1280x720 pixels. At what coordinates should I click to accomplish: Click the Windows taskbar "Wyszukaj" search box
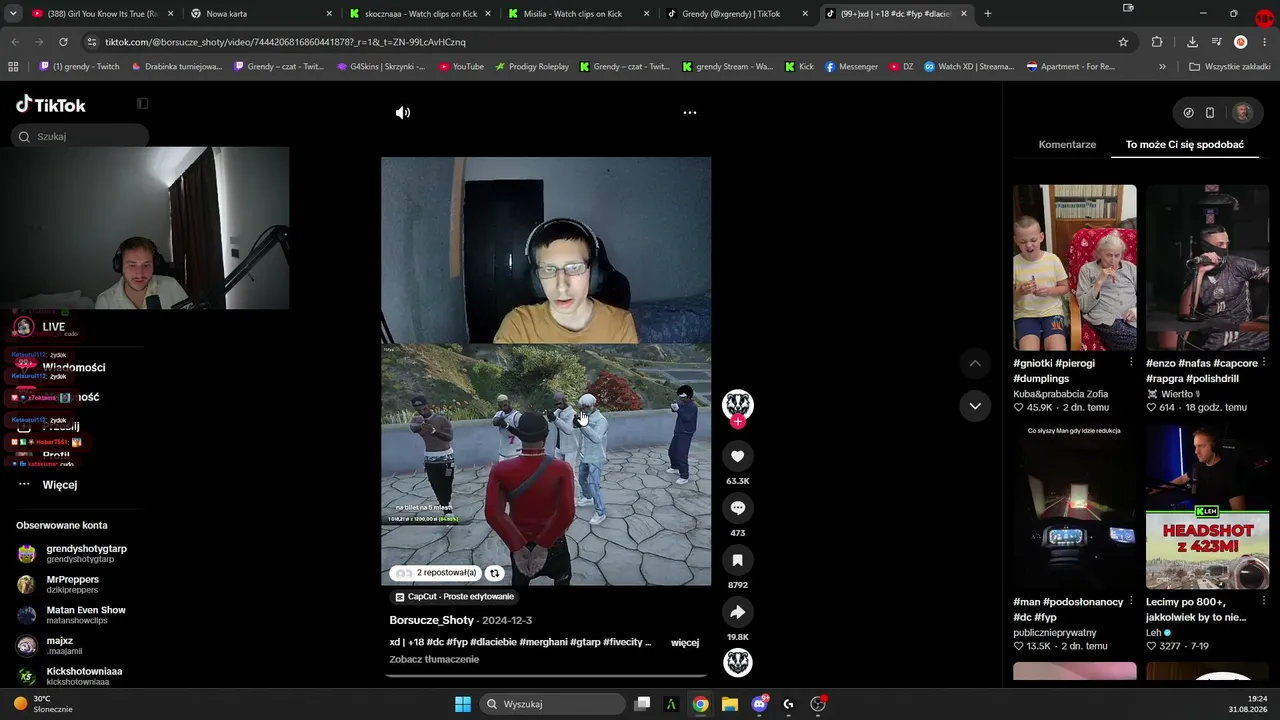pos(551,704)
